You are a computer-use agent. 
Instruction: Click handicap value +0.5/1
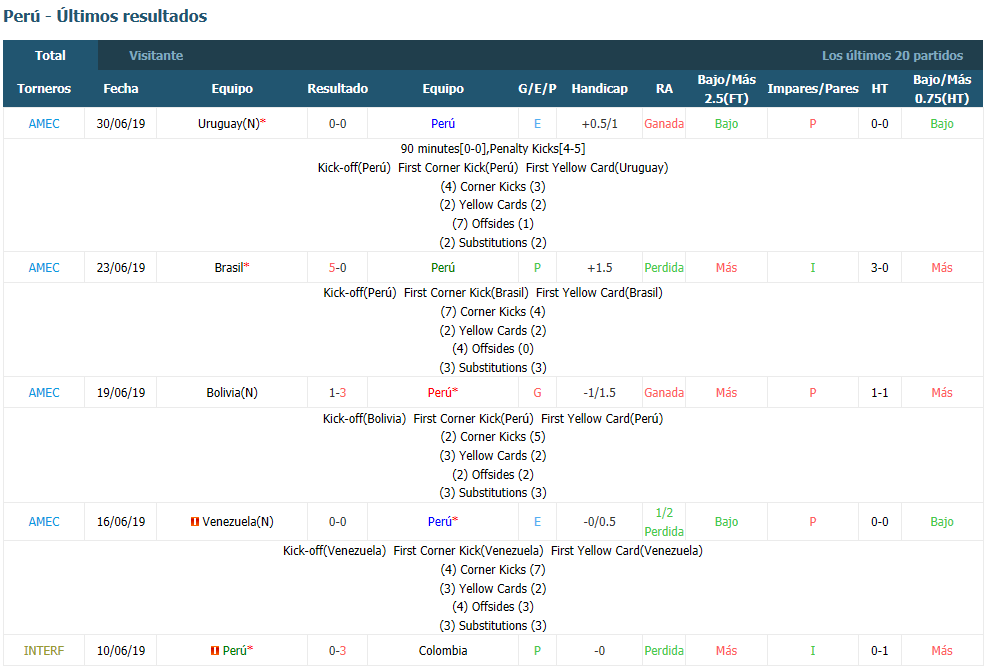click(599, 124)
